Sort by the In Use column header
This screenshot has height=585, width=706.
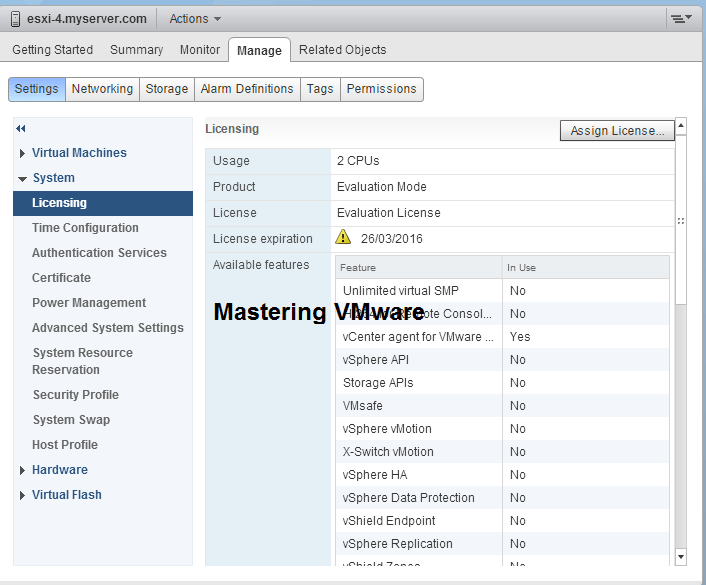click(x=585, y=268)
